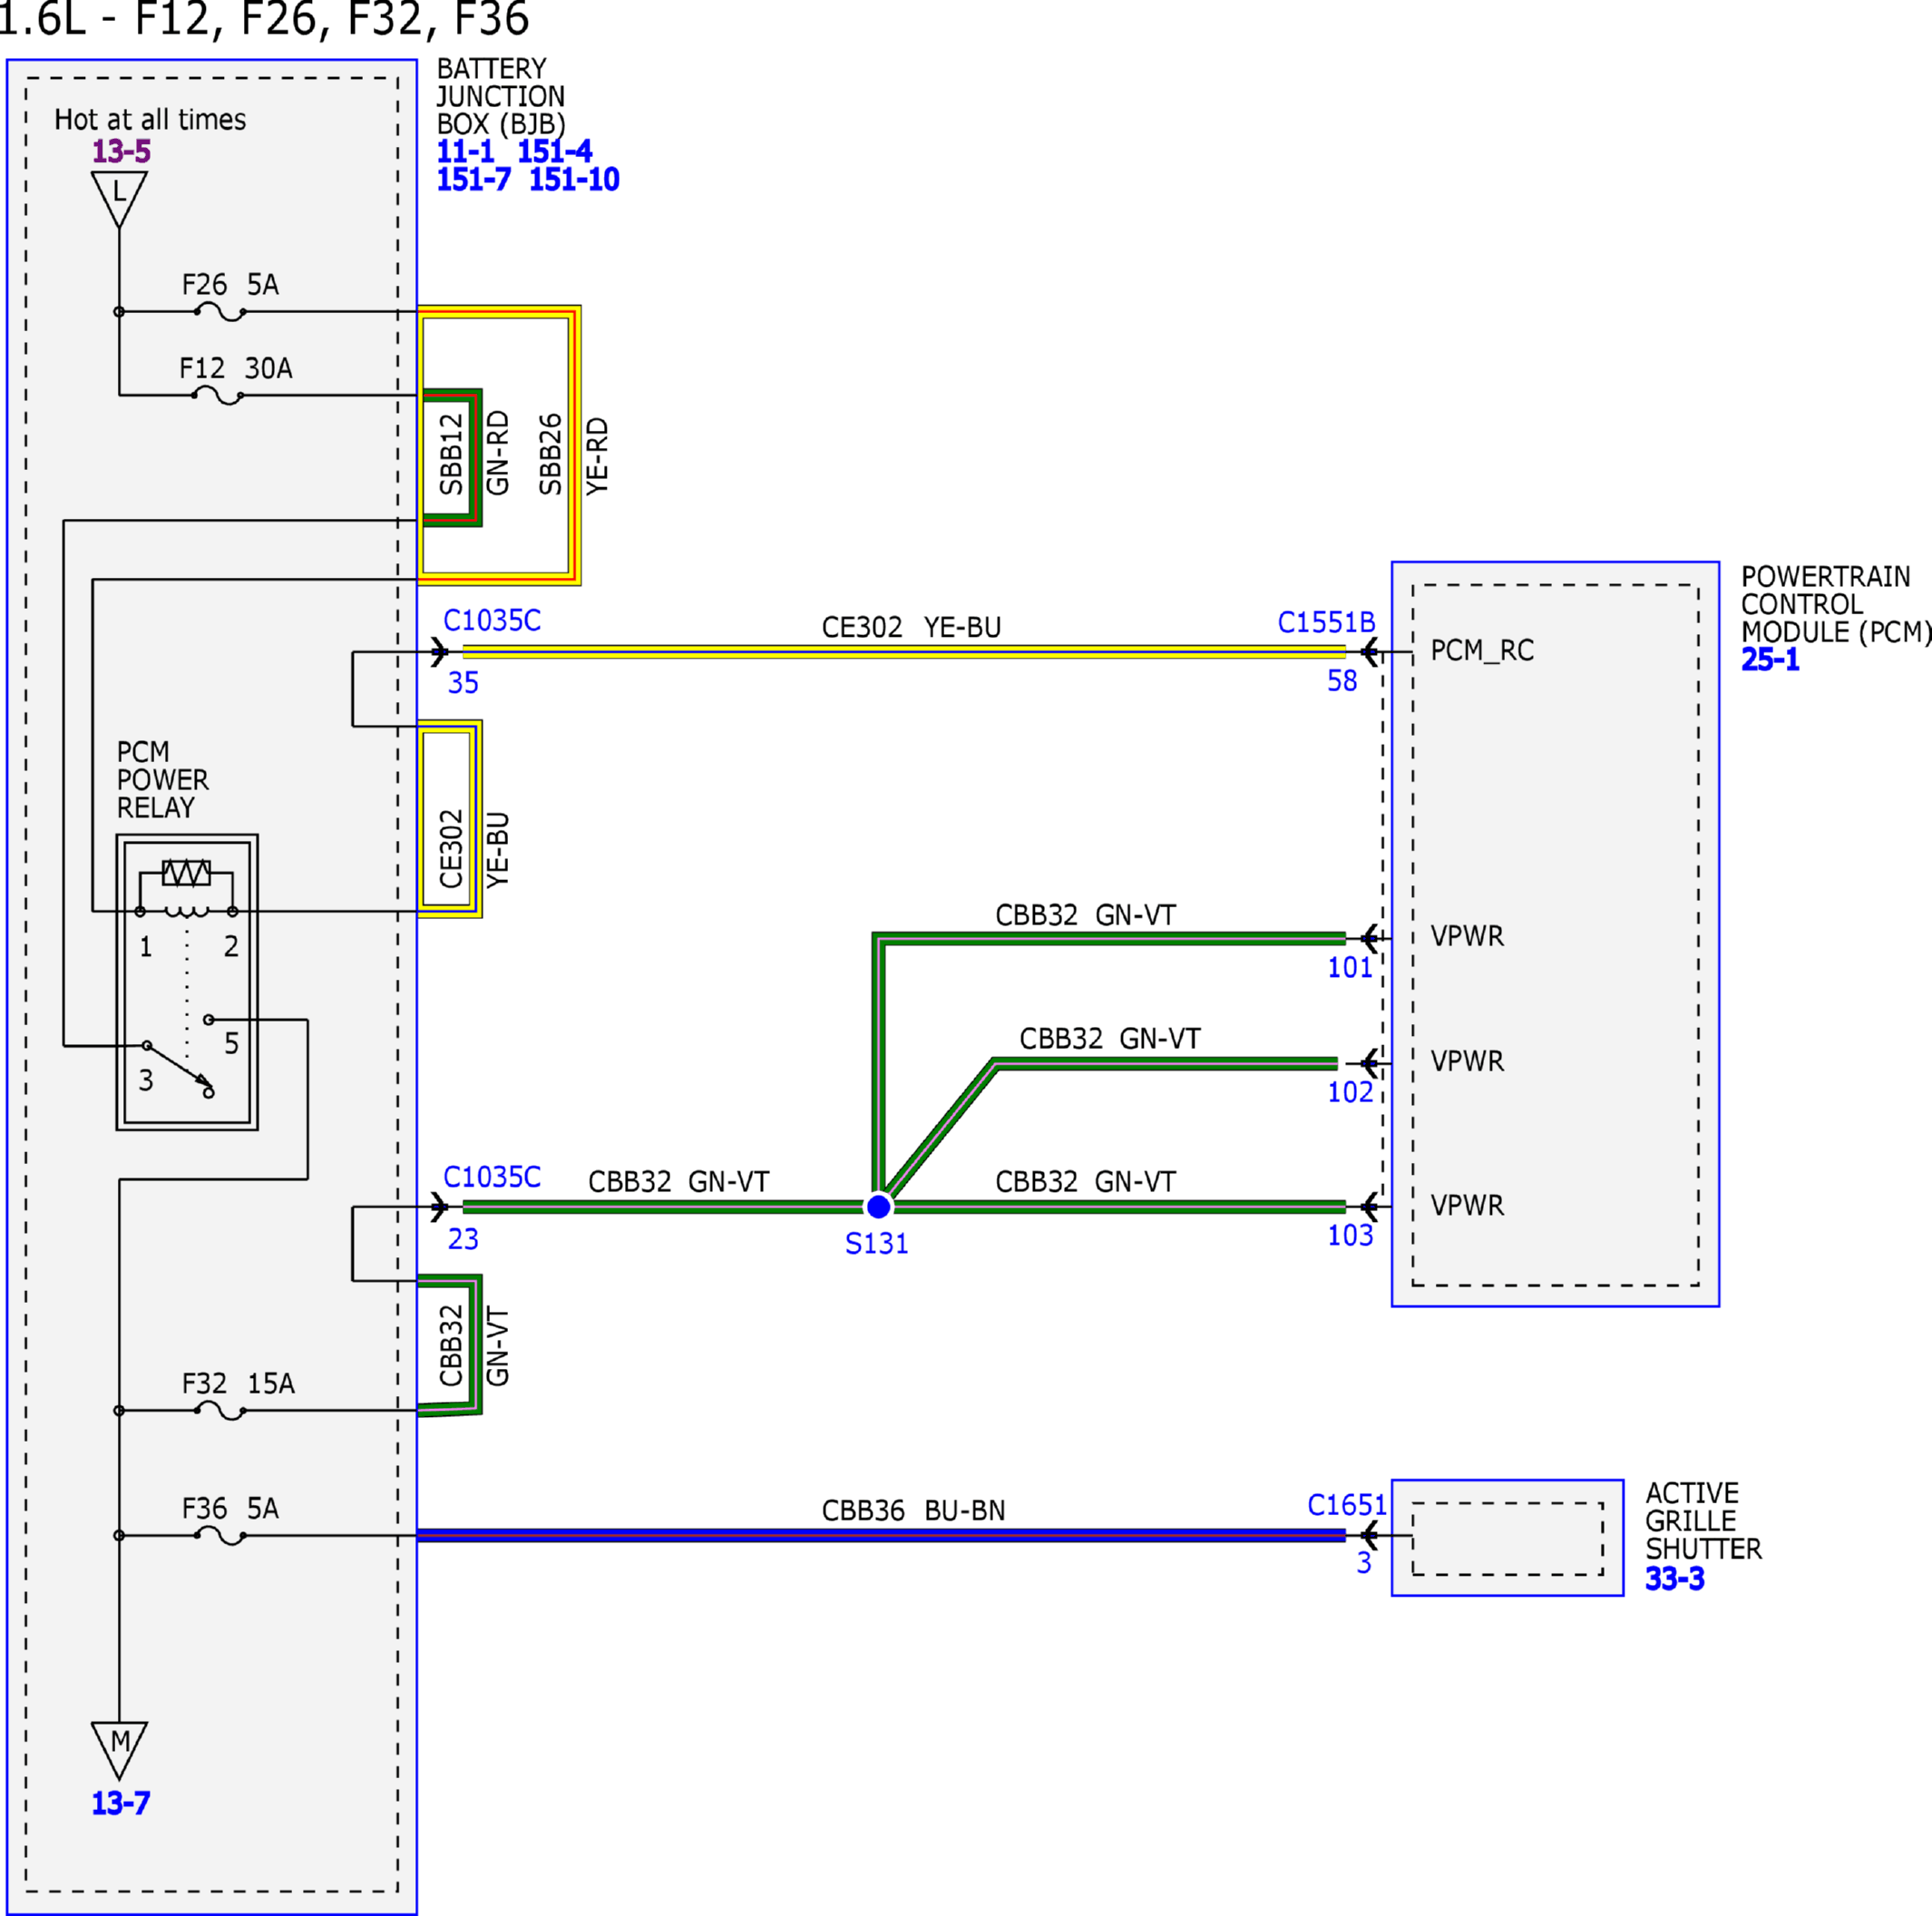
Task: Open the 13-7 page reference link
Action: 121,1803
